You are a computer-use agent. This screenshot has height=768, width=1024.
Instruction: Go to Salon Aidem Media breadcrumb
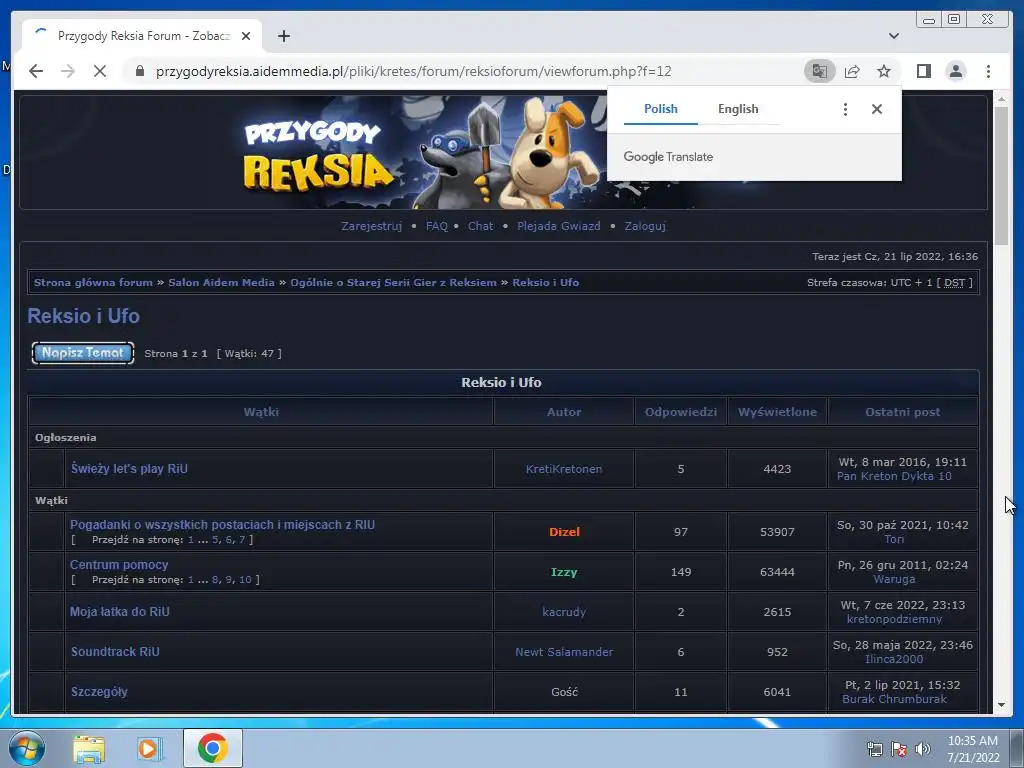pos(221,283)
